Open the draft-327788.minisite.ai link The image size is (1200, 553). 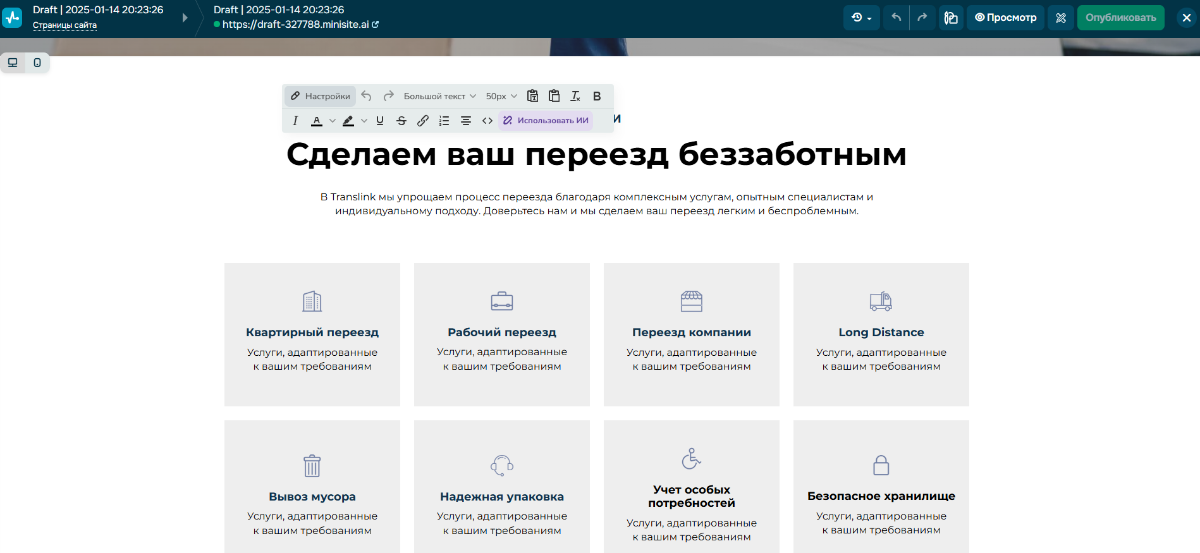click(x=300, y=24)
